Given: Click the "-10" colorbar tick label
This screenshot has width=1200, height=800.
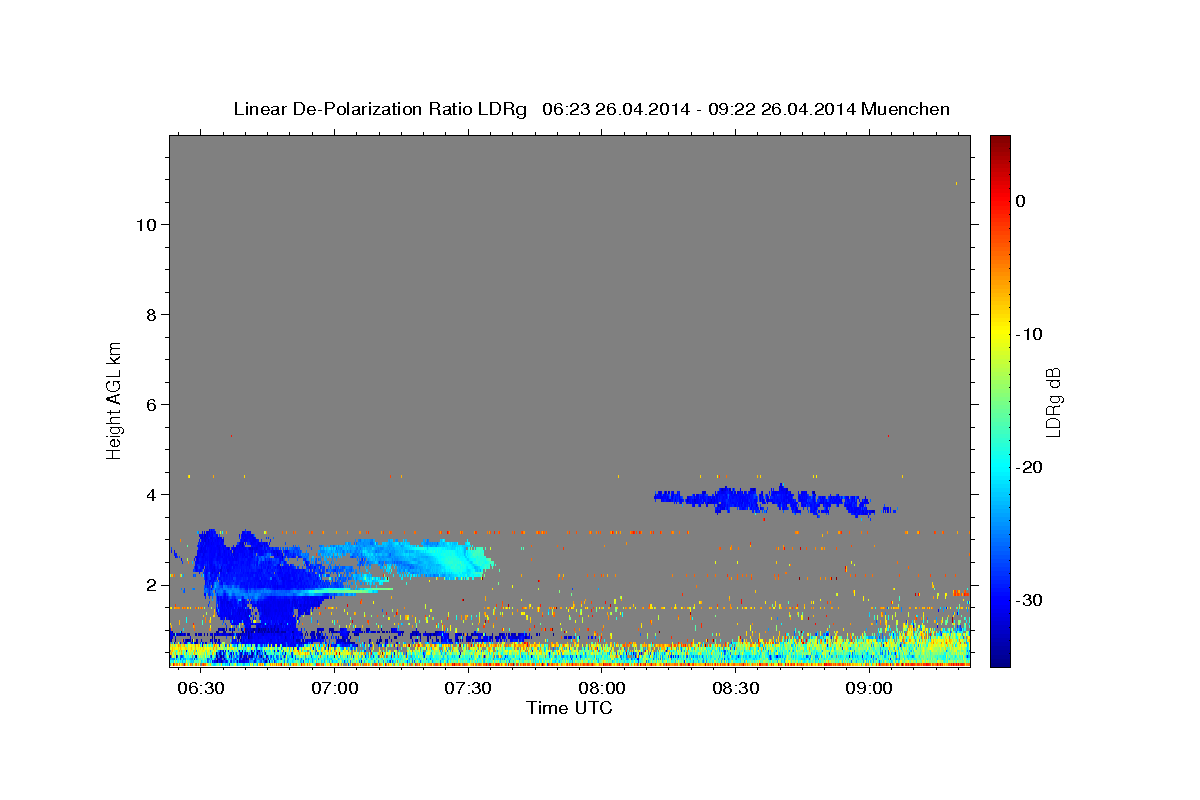Looking at the screenshot, I should click(1030, 334).
